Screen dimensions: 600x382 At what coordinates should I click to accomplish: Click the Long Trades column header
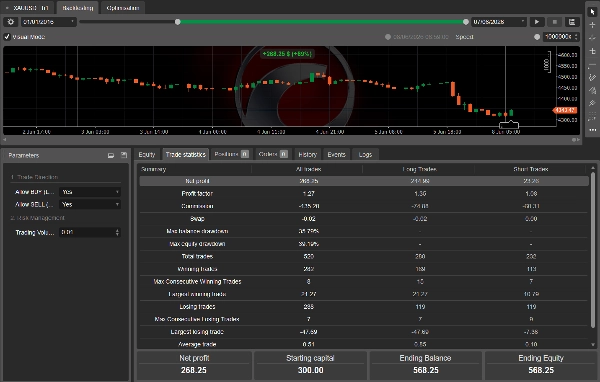419,169
